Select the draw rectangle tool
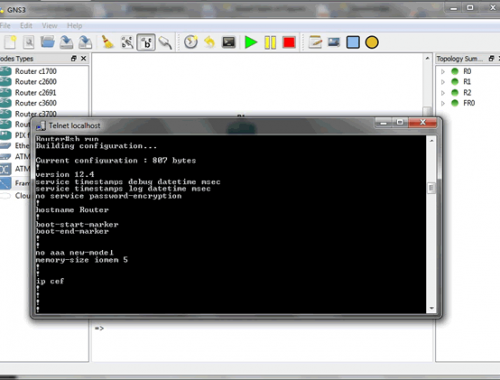500x380 pixels. pyautogui.click(x=353, y=42)
